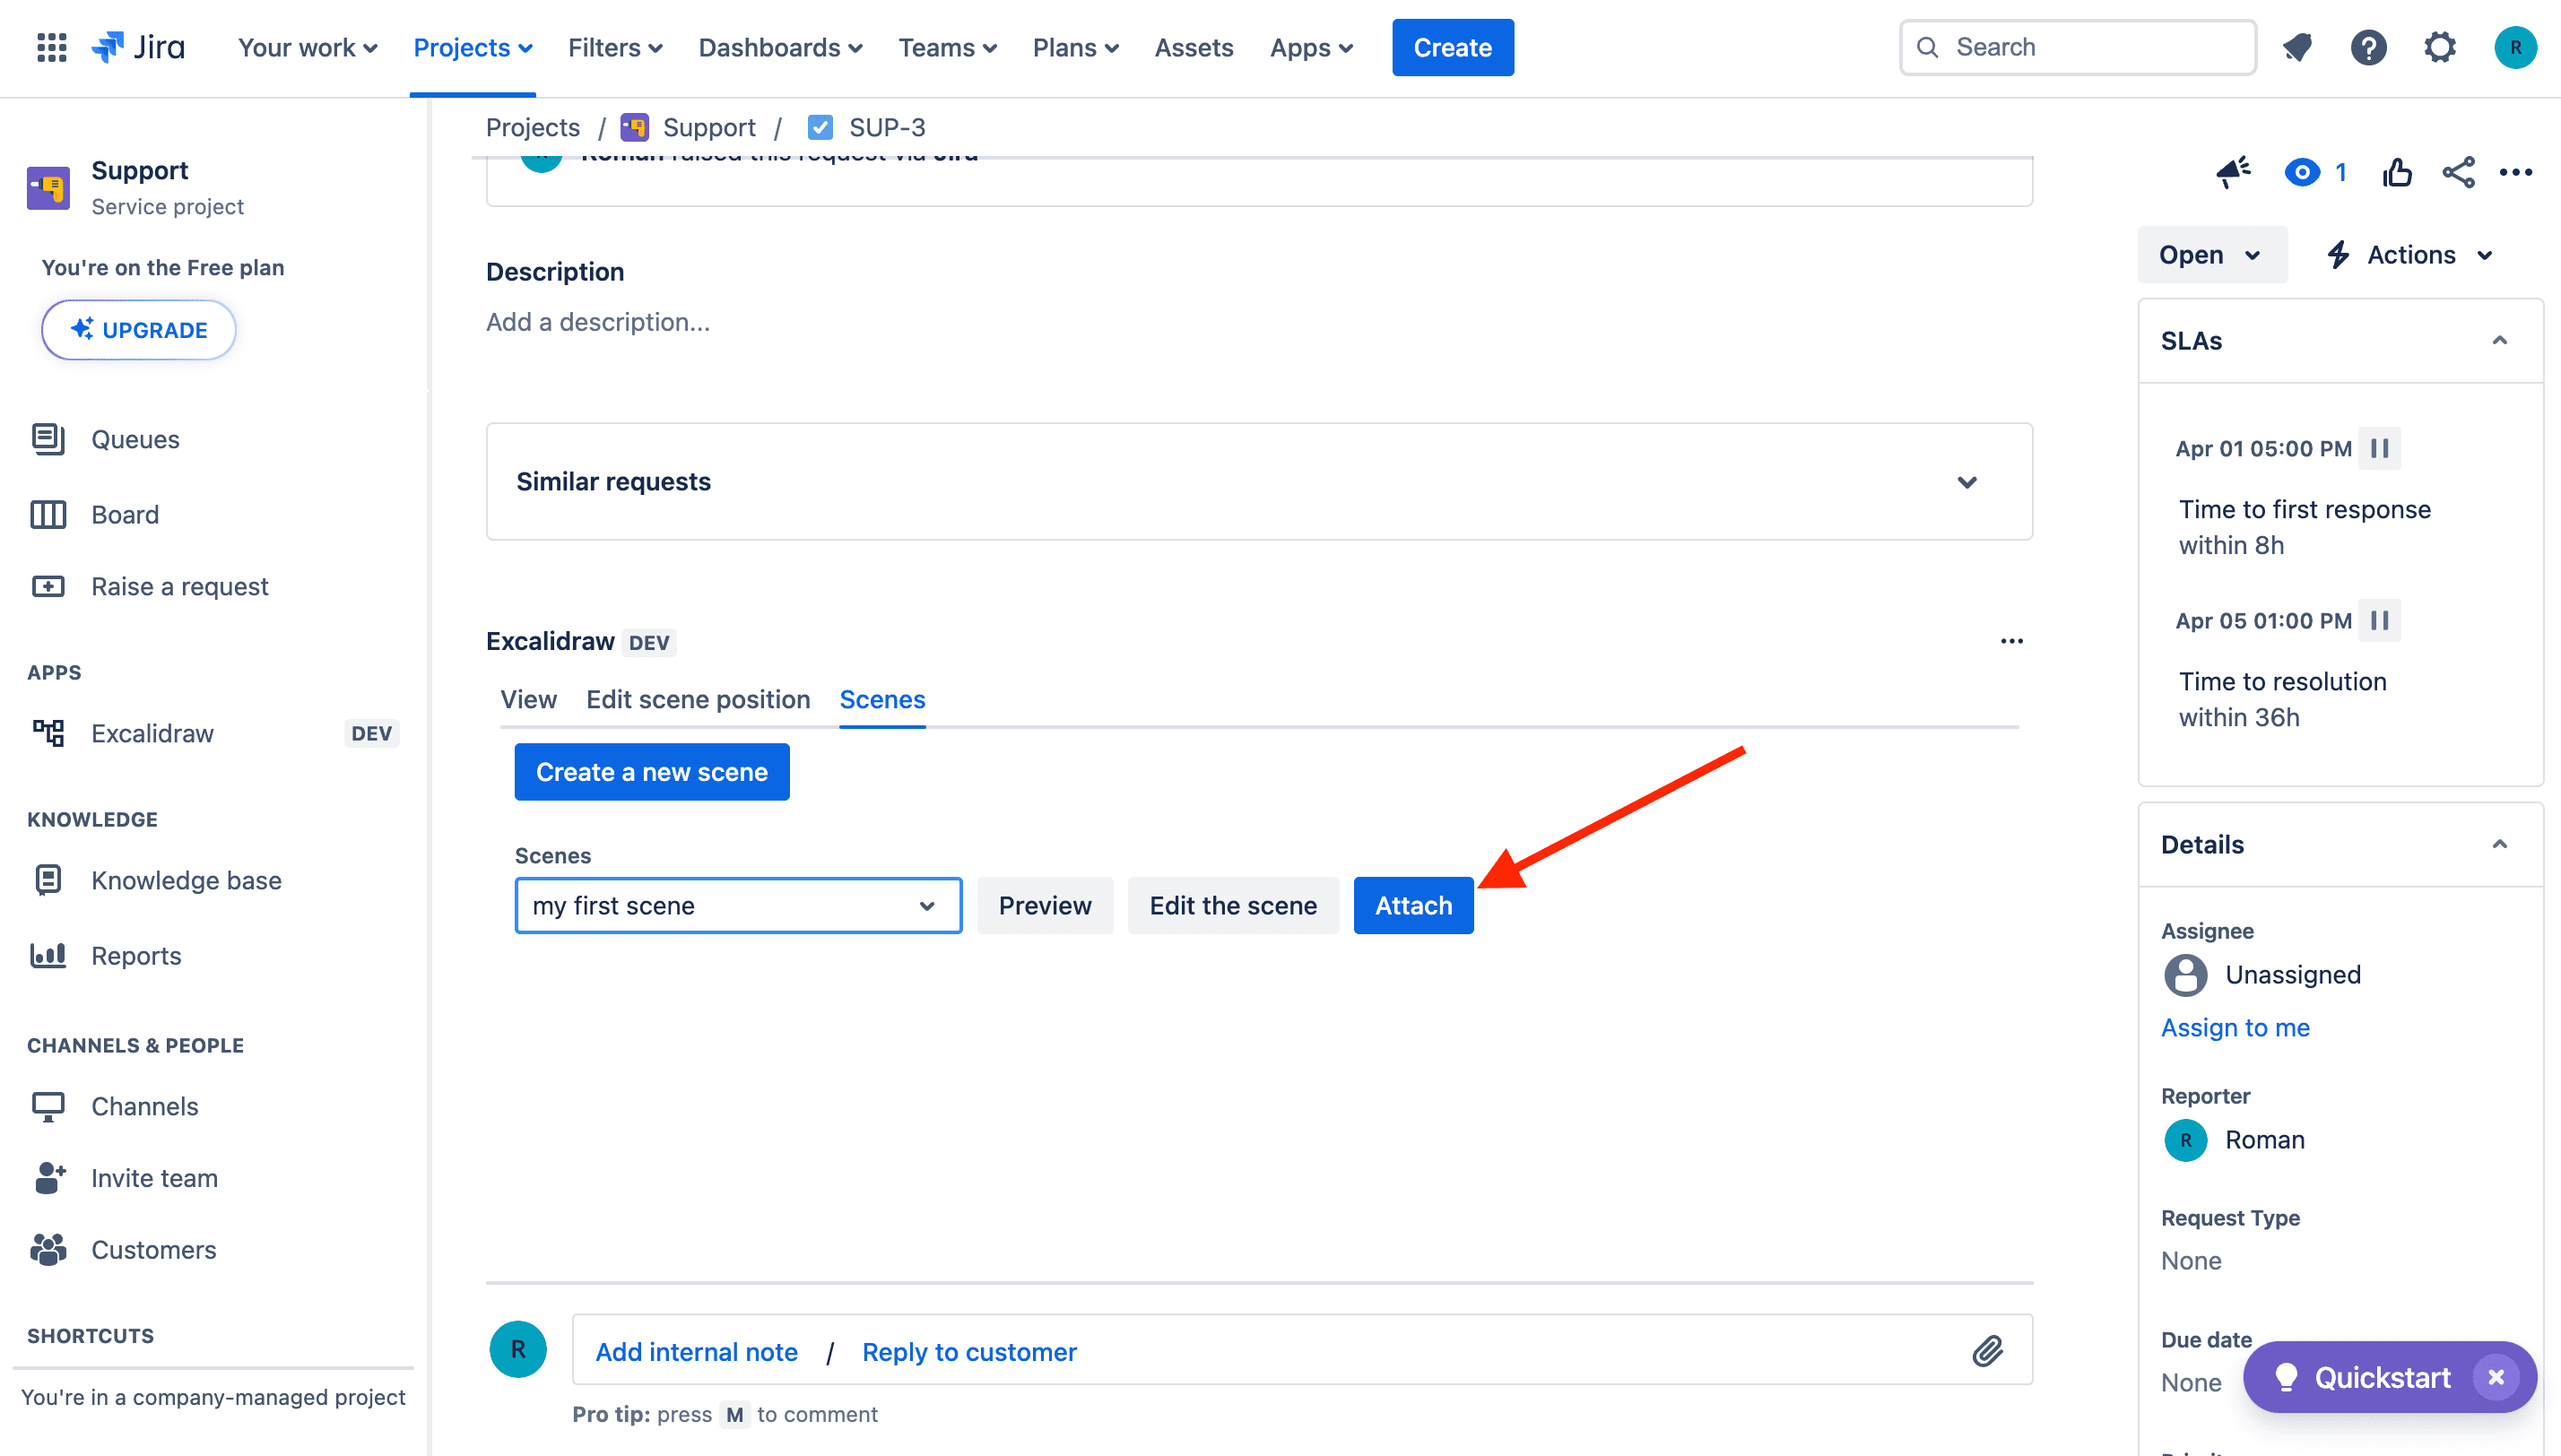Click the Search input field

click(2077, 47)
